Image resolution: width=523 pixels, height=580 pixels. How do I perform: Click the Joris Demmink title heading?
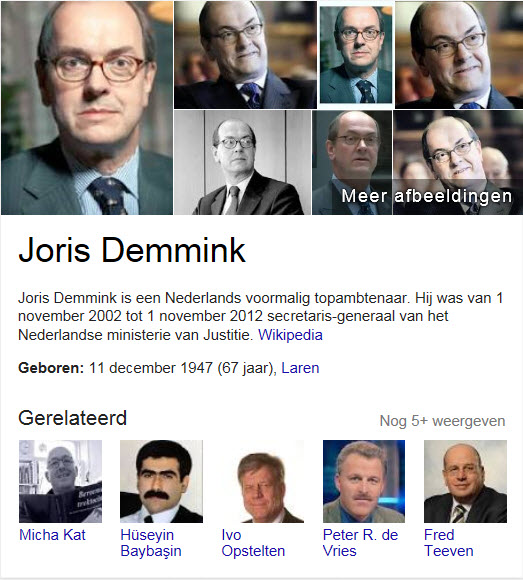(132, 250)
